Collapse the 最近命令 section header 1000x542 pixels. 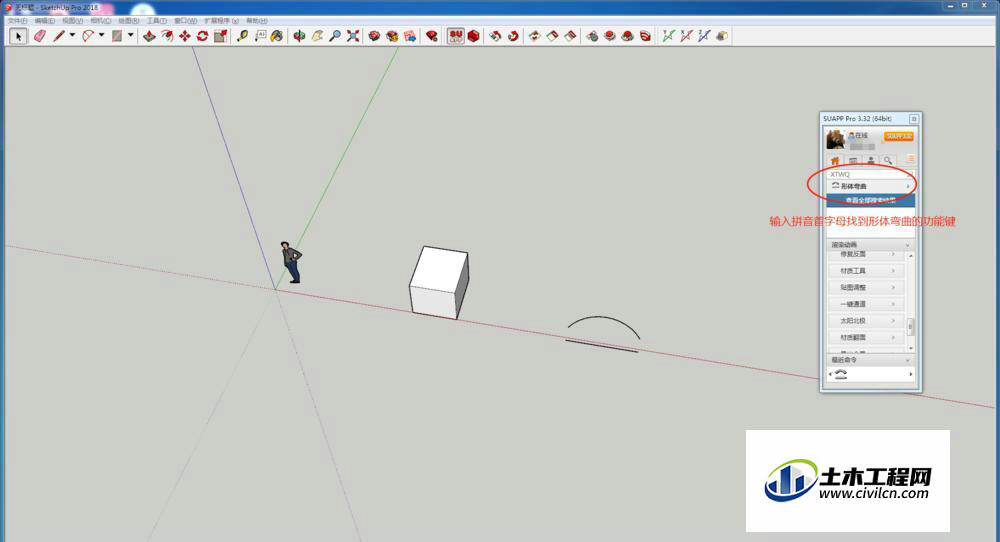(x=871, y=360)
